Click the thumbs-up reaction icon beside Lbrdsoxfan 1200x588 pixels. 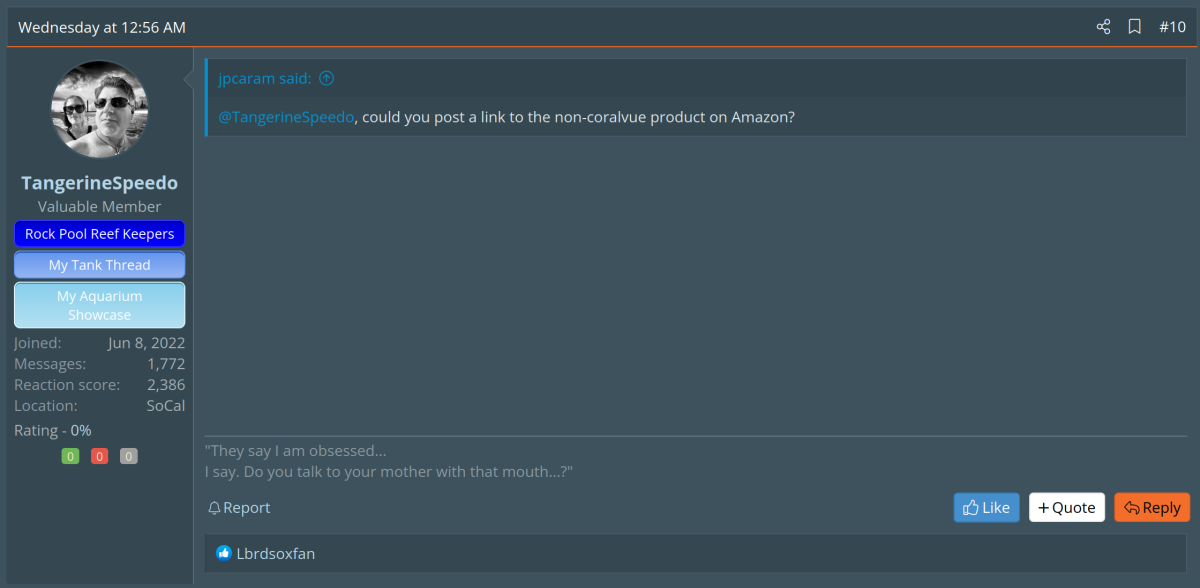click(x=224, y=553)
